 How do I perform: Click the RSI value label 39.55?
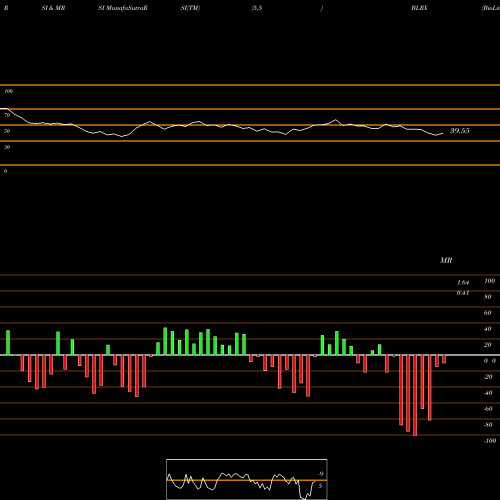pos(460,131)
